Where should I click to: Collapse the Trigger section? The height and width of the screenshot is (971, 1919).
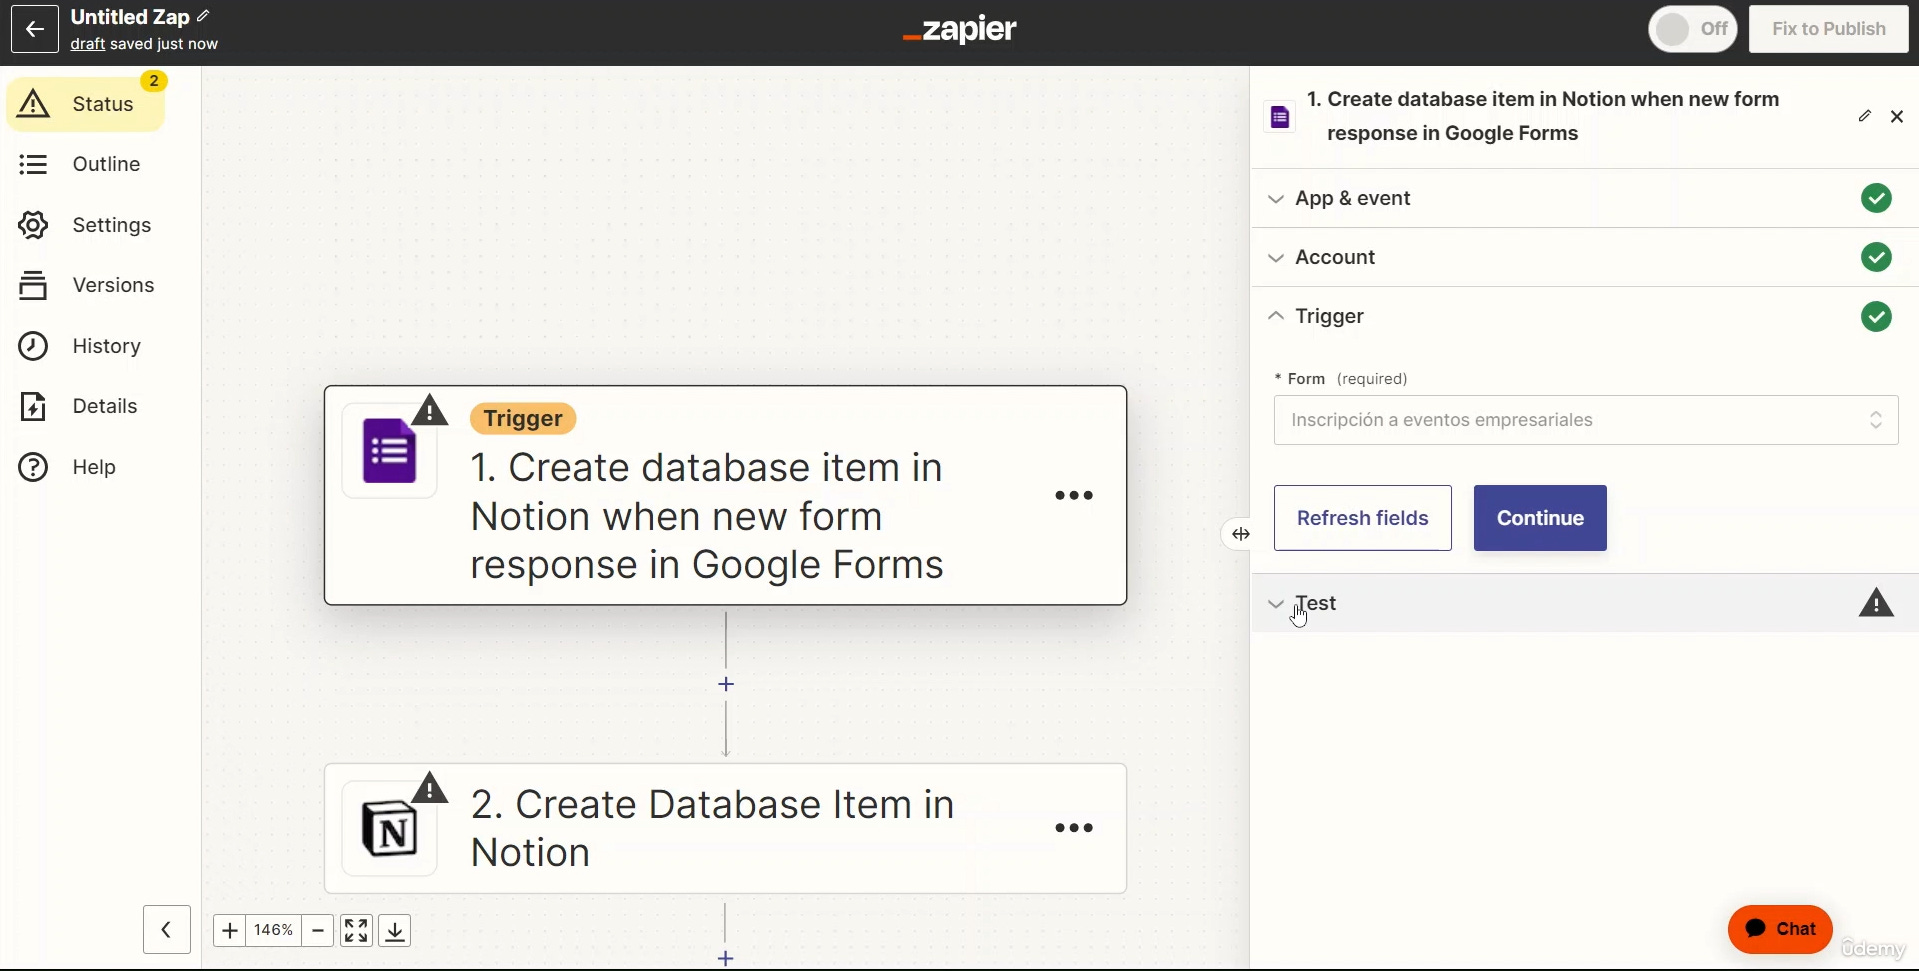[1585, 316]
